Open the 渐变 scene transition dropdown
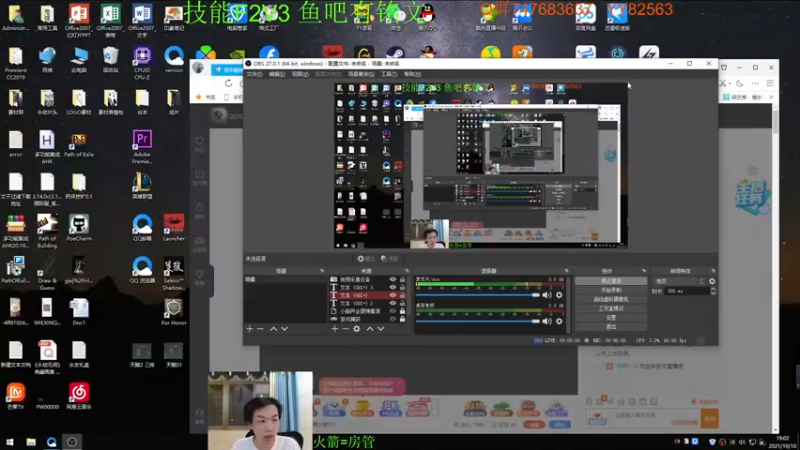The height and width of the screenshot is (450, 800). 679,281
